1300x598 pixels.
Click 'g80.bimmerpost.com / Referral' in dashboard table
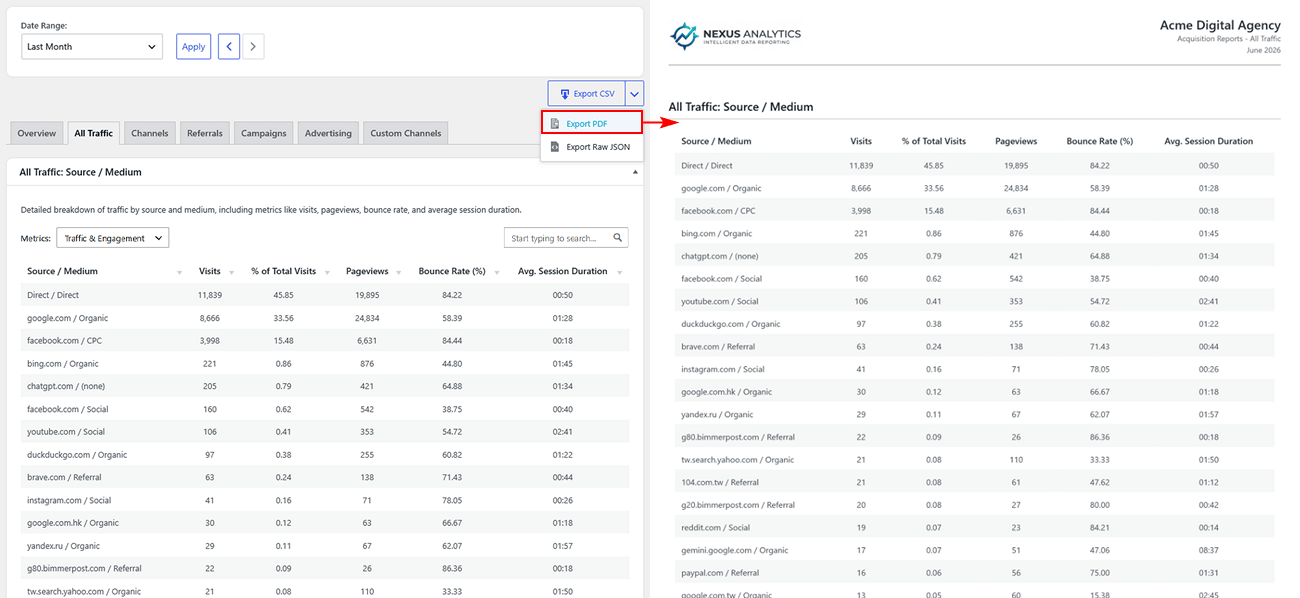[x=84, y=568]
